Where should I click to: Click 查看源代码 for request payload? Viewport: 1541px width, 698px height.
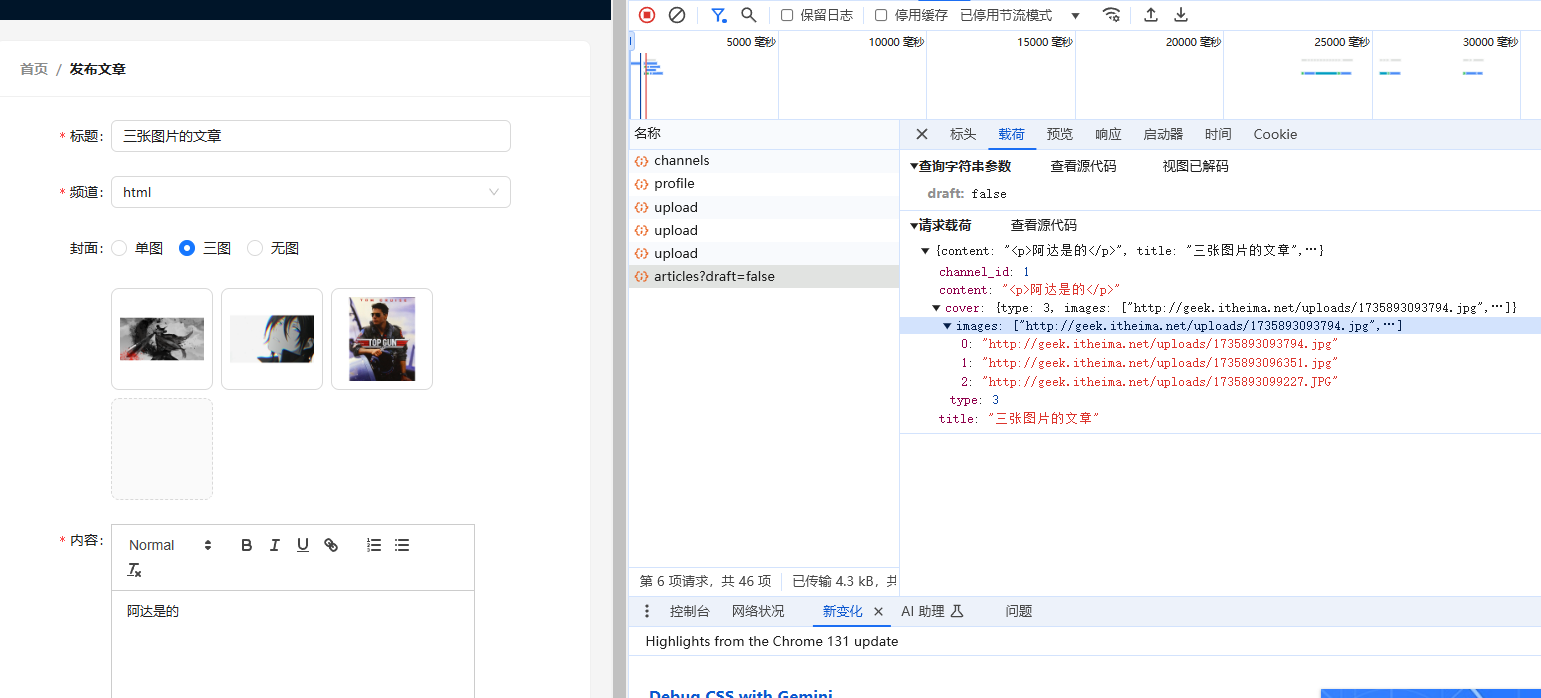point(1044,225)
